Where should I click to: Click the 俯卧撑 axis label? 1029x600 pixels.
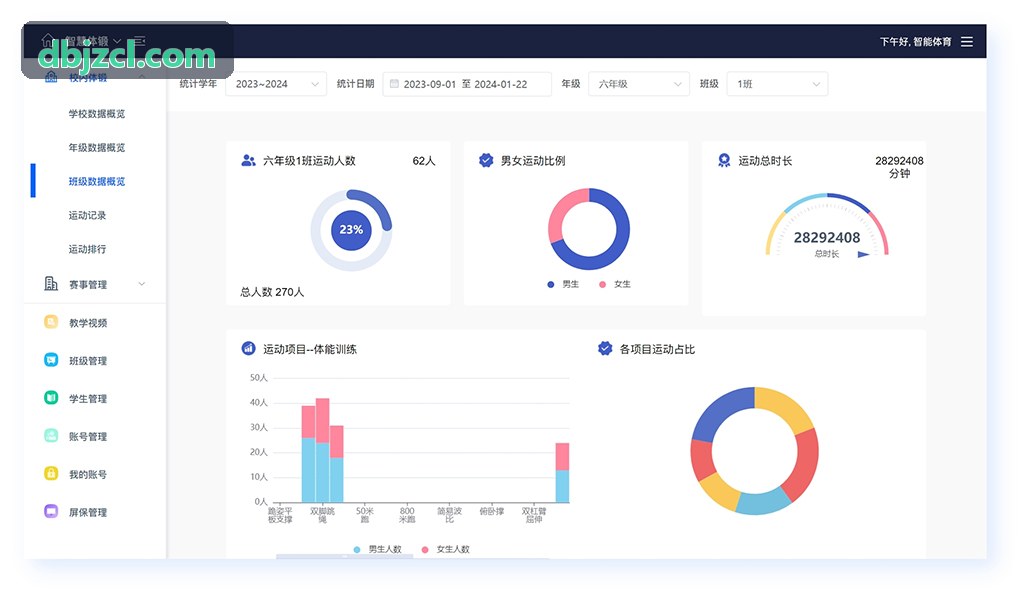click(x=492, y=511)
